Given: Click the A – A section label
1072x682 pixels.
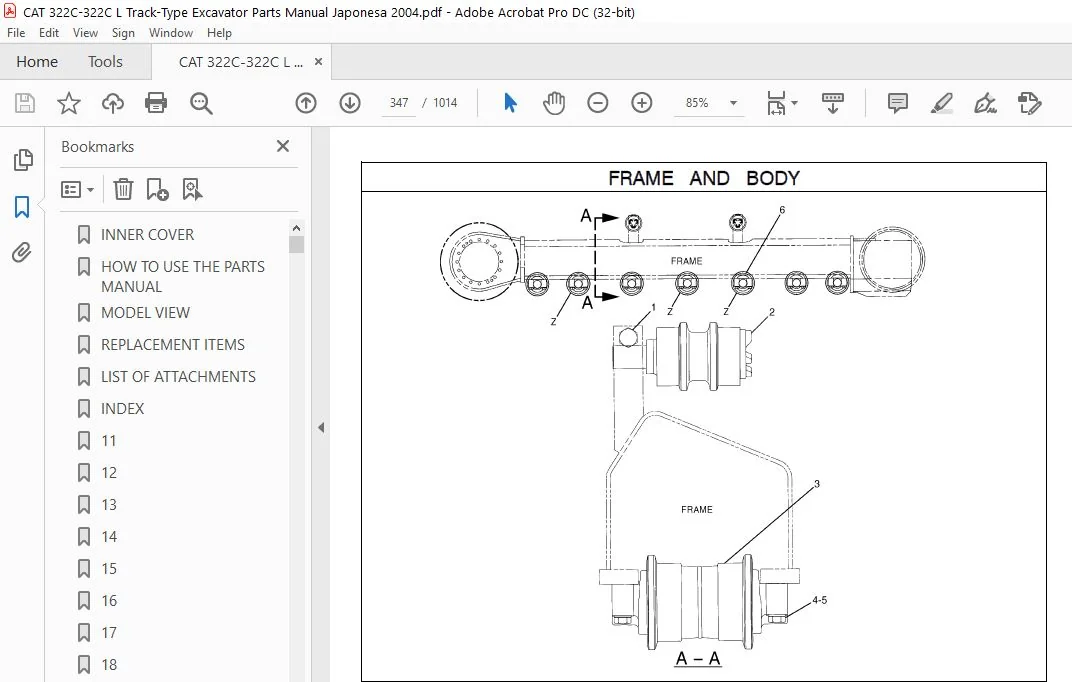Looking at the screenshot, I should point(697,659).
